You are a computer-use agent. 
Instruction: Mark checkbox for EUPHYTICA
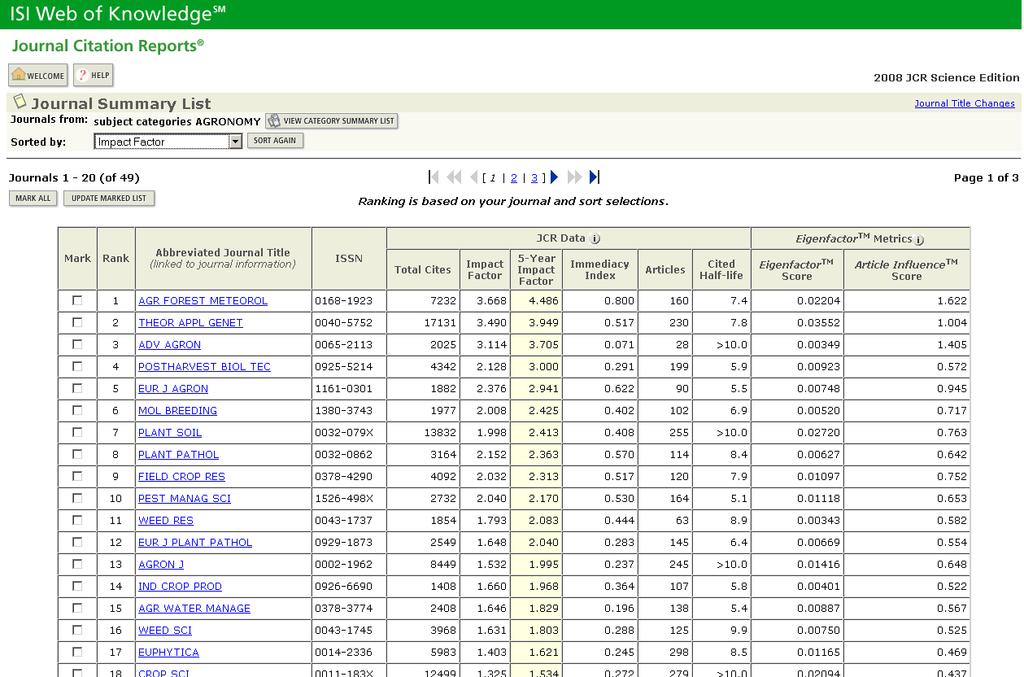pos(77,652)
